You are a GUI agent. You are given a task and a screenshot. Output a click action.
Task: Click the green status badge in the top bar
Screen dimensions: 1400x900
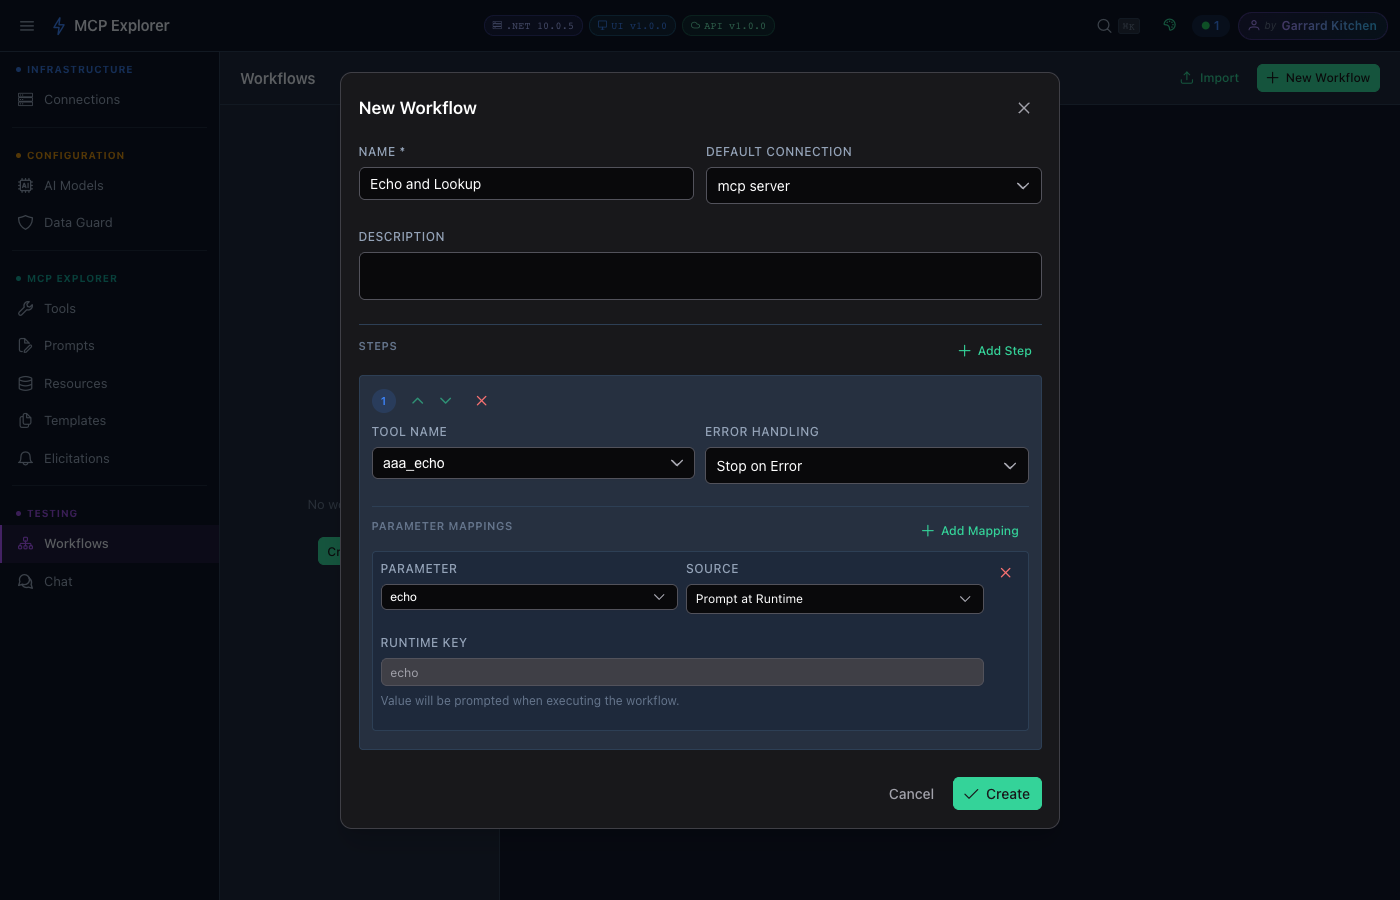click(x=1211, y=25)
